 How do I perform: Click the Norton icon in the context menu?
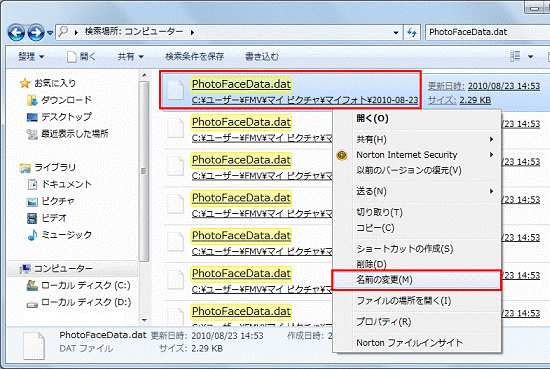342,155
